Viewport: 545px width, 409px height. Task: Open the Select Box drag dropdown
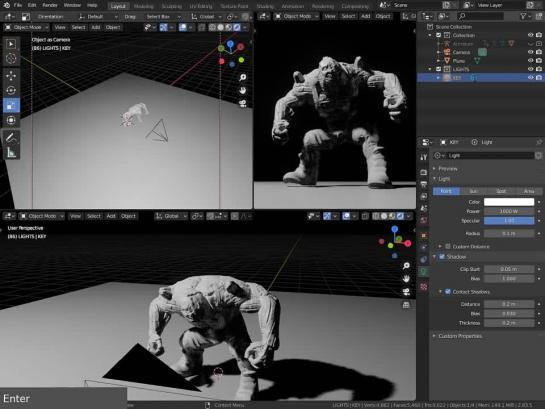pos(163,17)
